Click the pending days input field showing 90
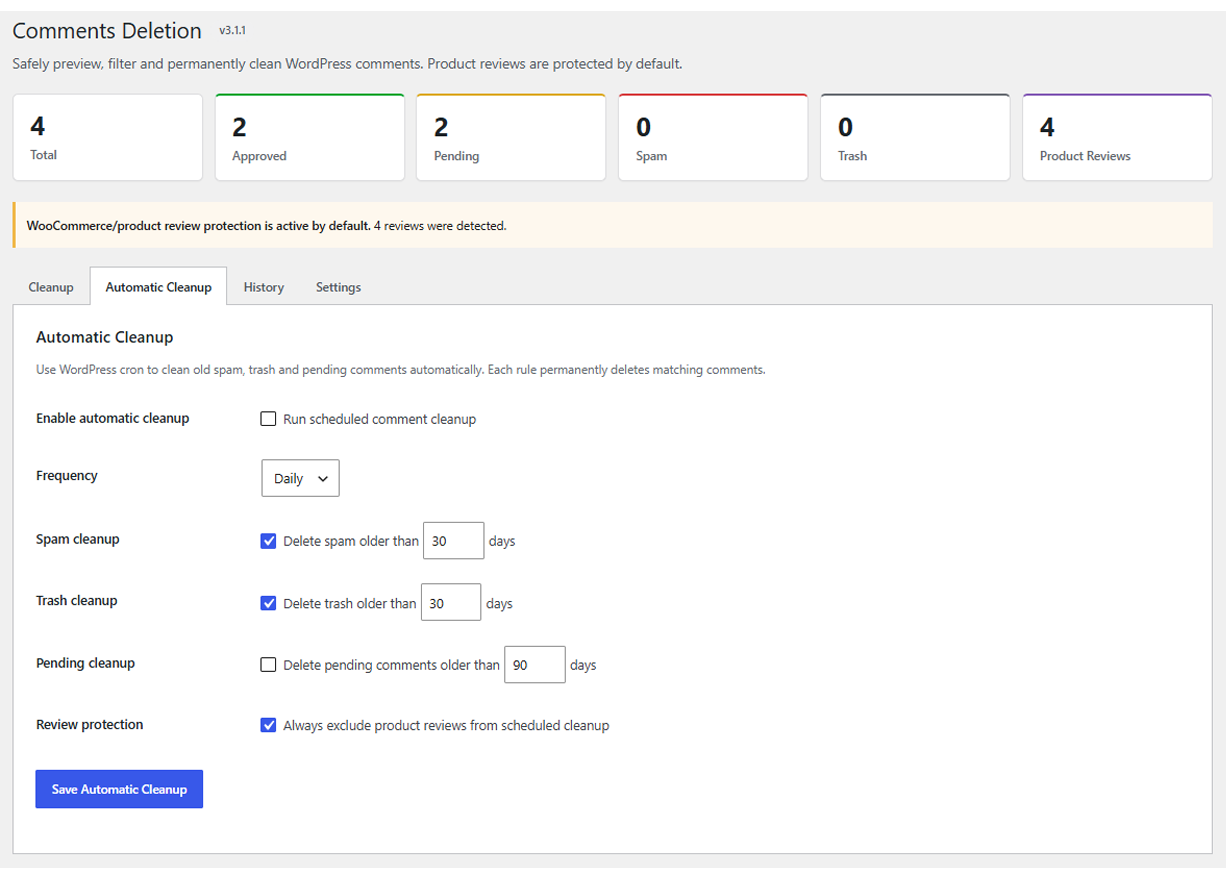Viewport: 1226px width, 883px height. point(535,665)
